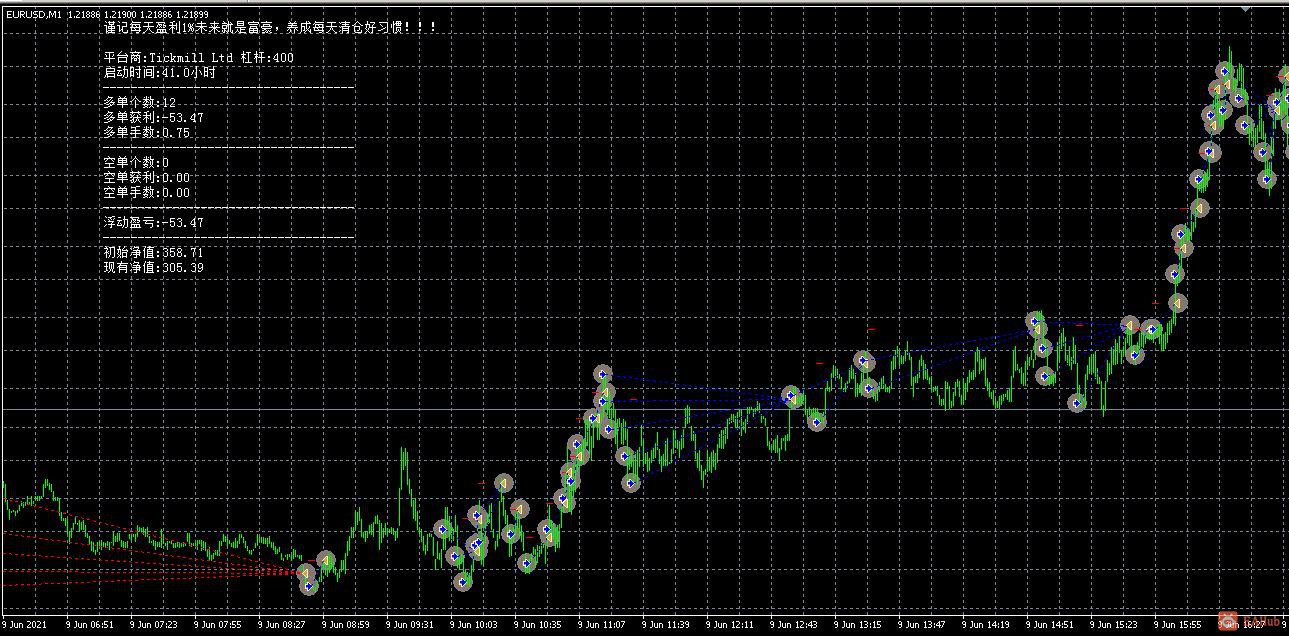Select the lone trade arrow near 9 Jun 12:43
The image size is (1289, 636).
click(816, 423)
